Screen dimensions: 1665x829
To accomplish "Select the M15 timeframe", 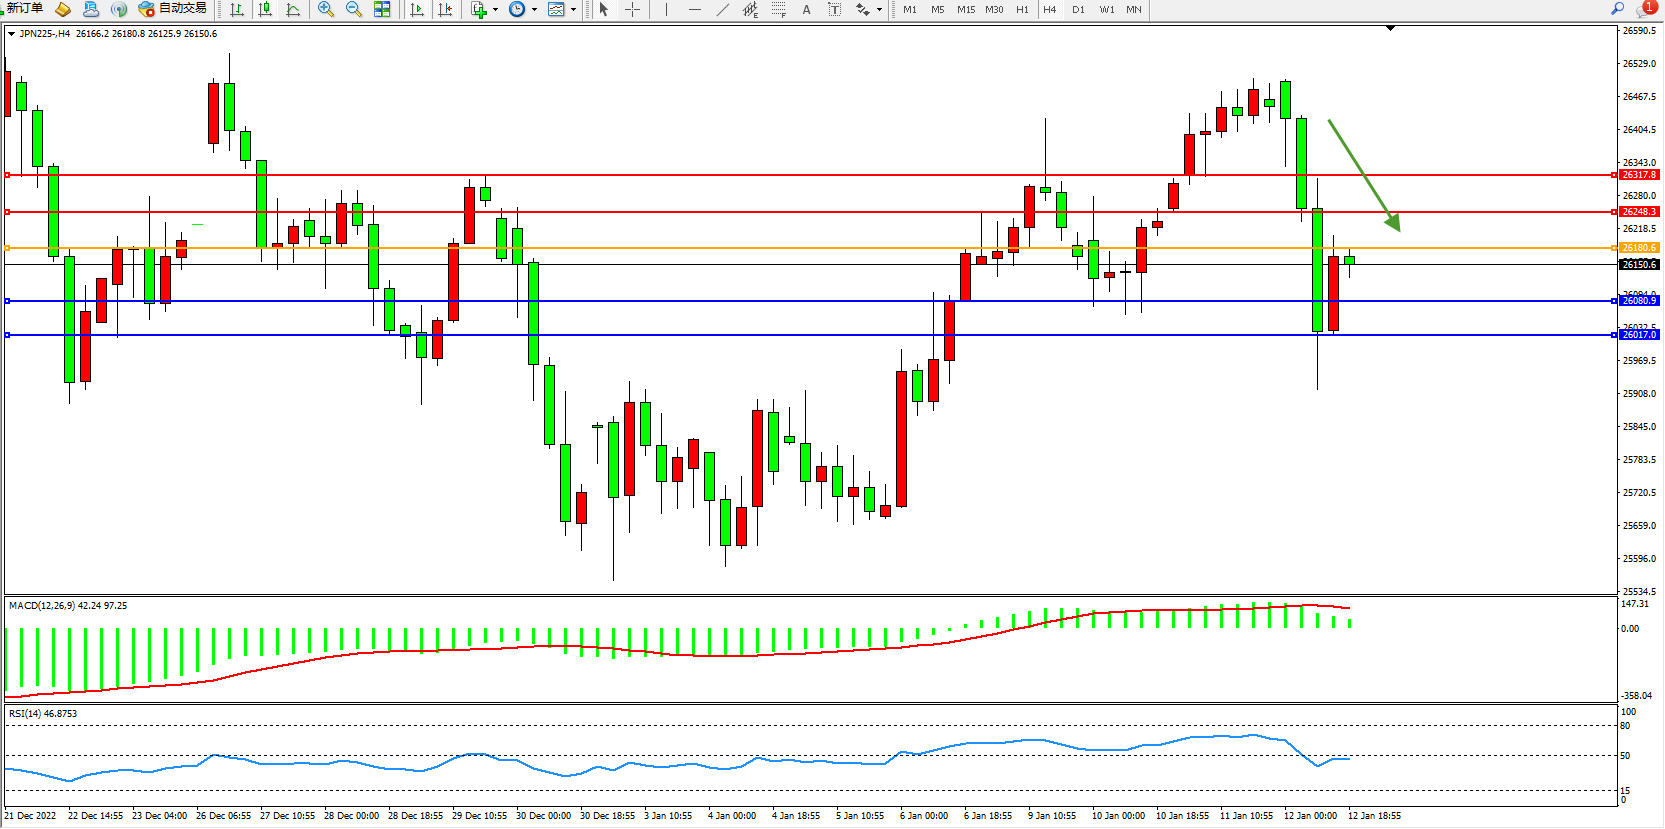I will pos(965,10).
